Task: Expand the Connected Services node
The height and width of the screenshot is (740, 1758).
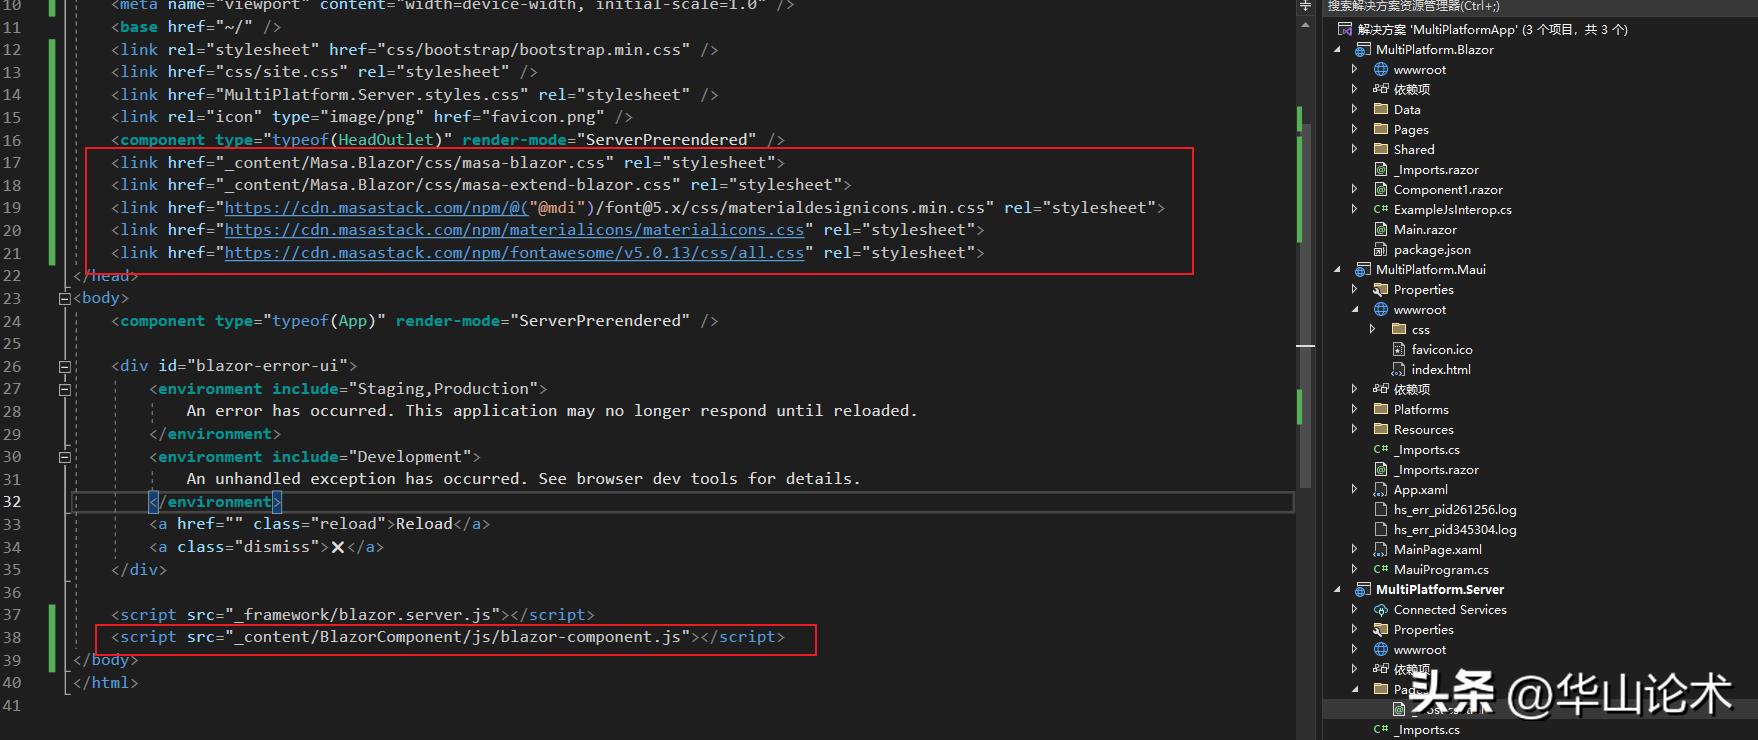Action: 1355,609
